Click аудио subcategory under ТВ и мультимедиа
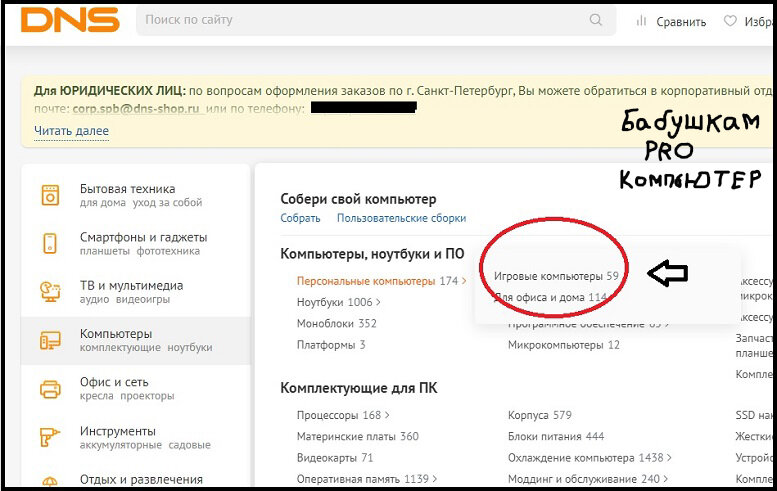Viewport: 777px width, 491px height. pos(94,299)
